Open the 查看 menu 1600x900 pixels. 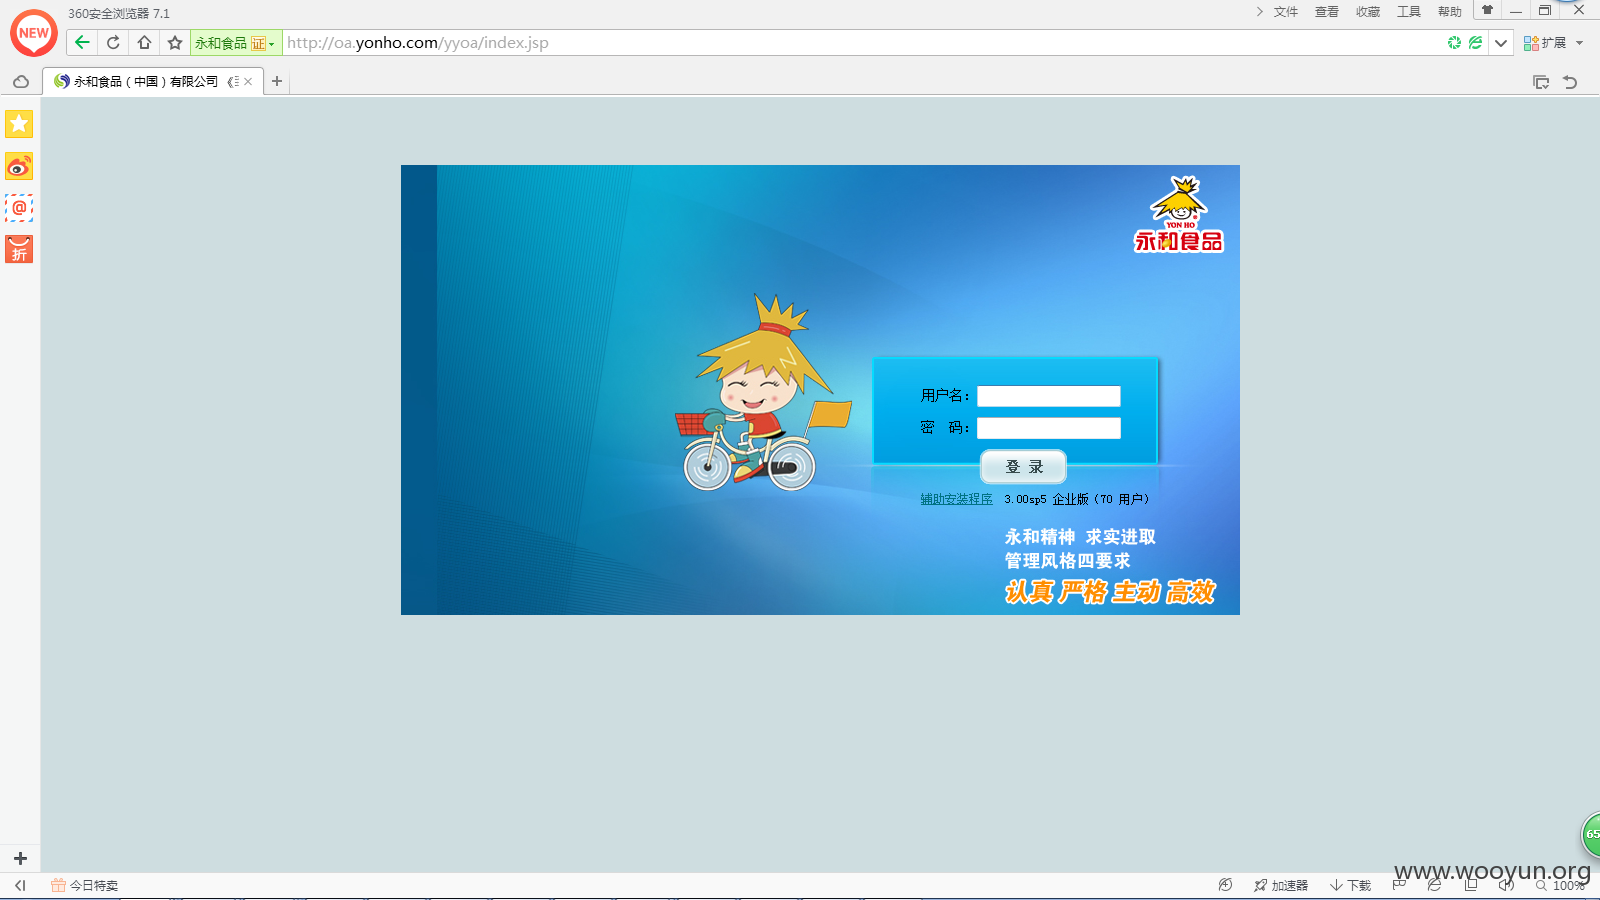tap(1326, 12)
